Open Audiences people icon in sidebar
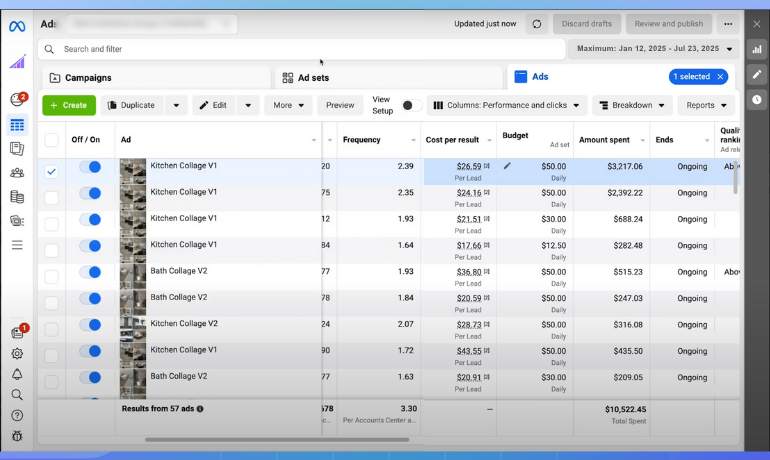The image size is (770, 460). click(17, 173)
